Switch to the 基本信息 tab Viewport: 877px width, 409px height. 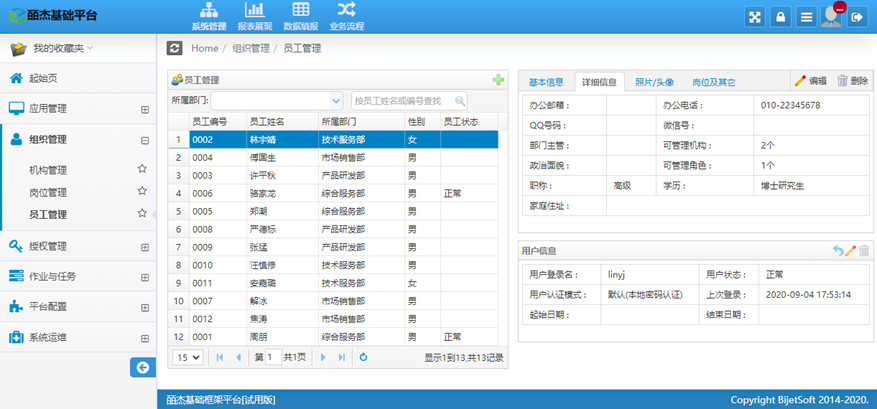(x=546, y=82)
